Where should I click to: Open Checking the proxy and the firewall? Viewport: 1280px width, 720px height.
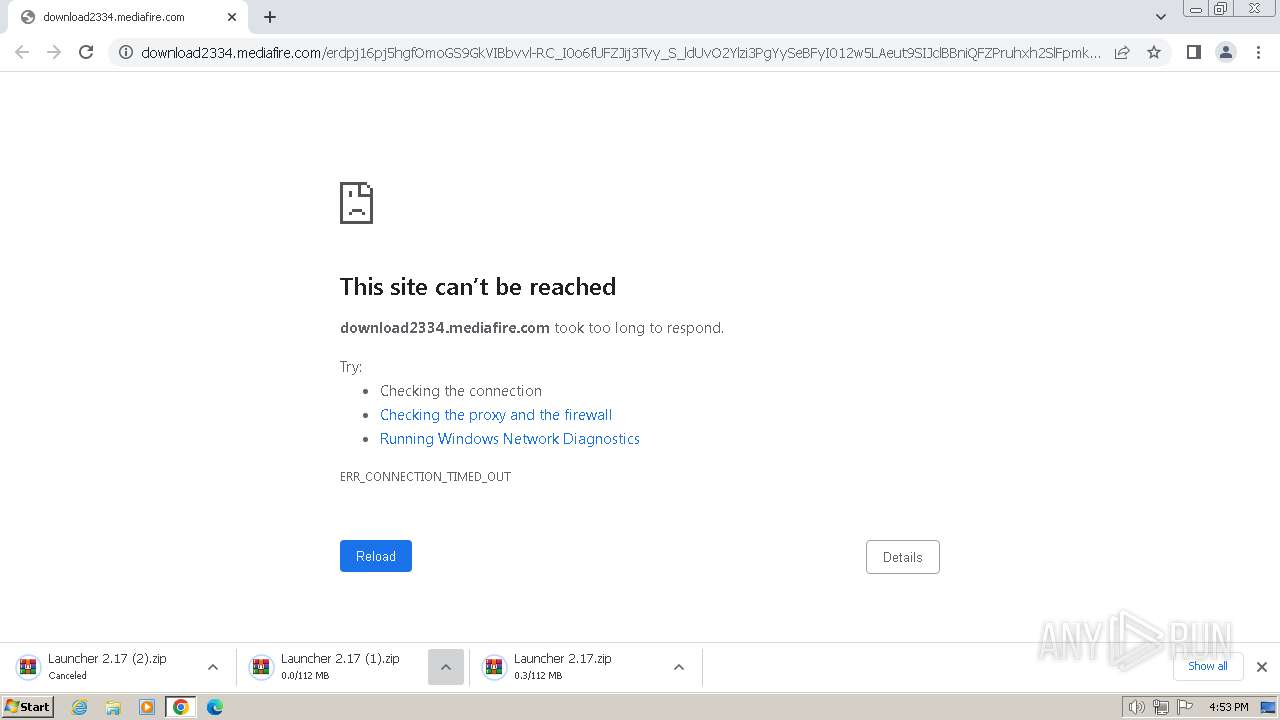point(496,415)
